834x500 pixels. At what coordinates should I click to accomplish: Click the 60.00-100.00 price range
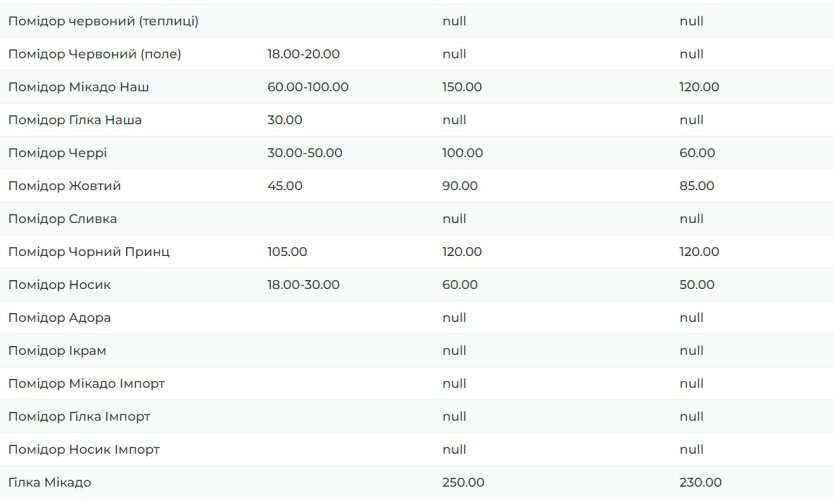pyautogui.click(x=308, y=87)
